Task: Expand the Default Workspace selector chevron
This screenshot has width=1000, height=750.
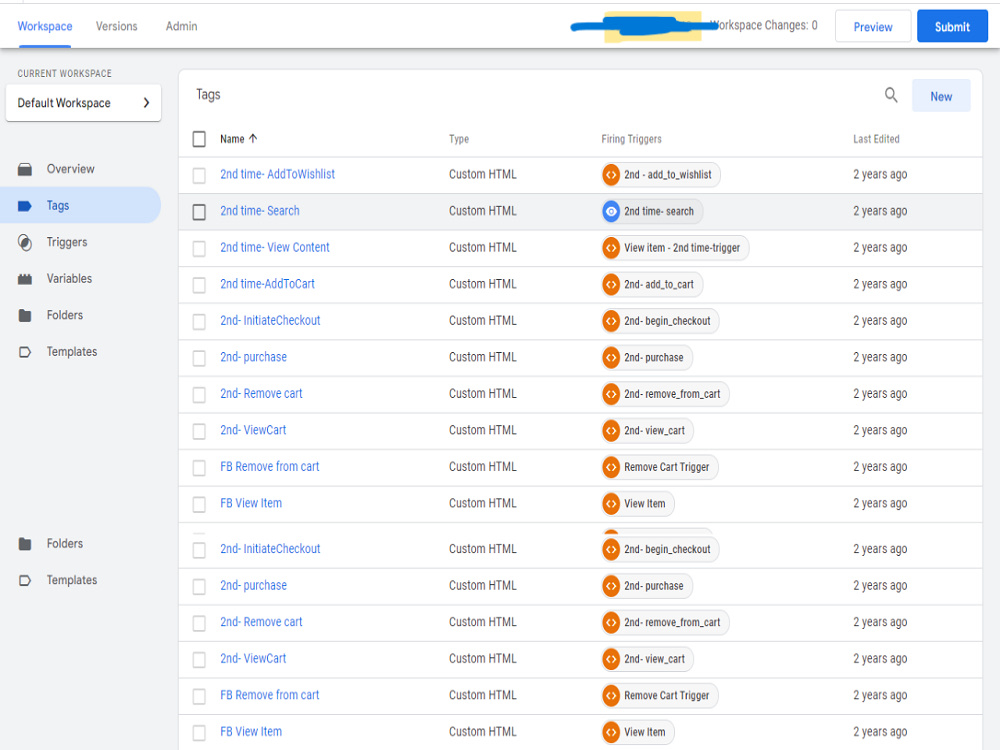Action: click(x=146, y=103)
